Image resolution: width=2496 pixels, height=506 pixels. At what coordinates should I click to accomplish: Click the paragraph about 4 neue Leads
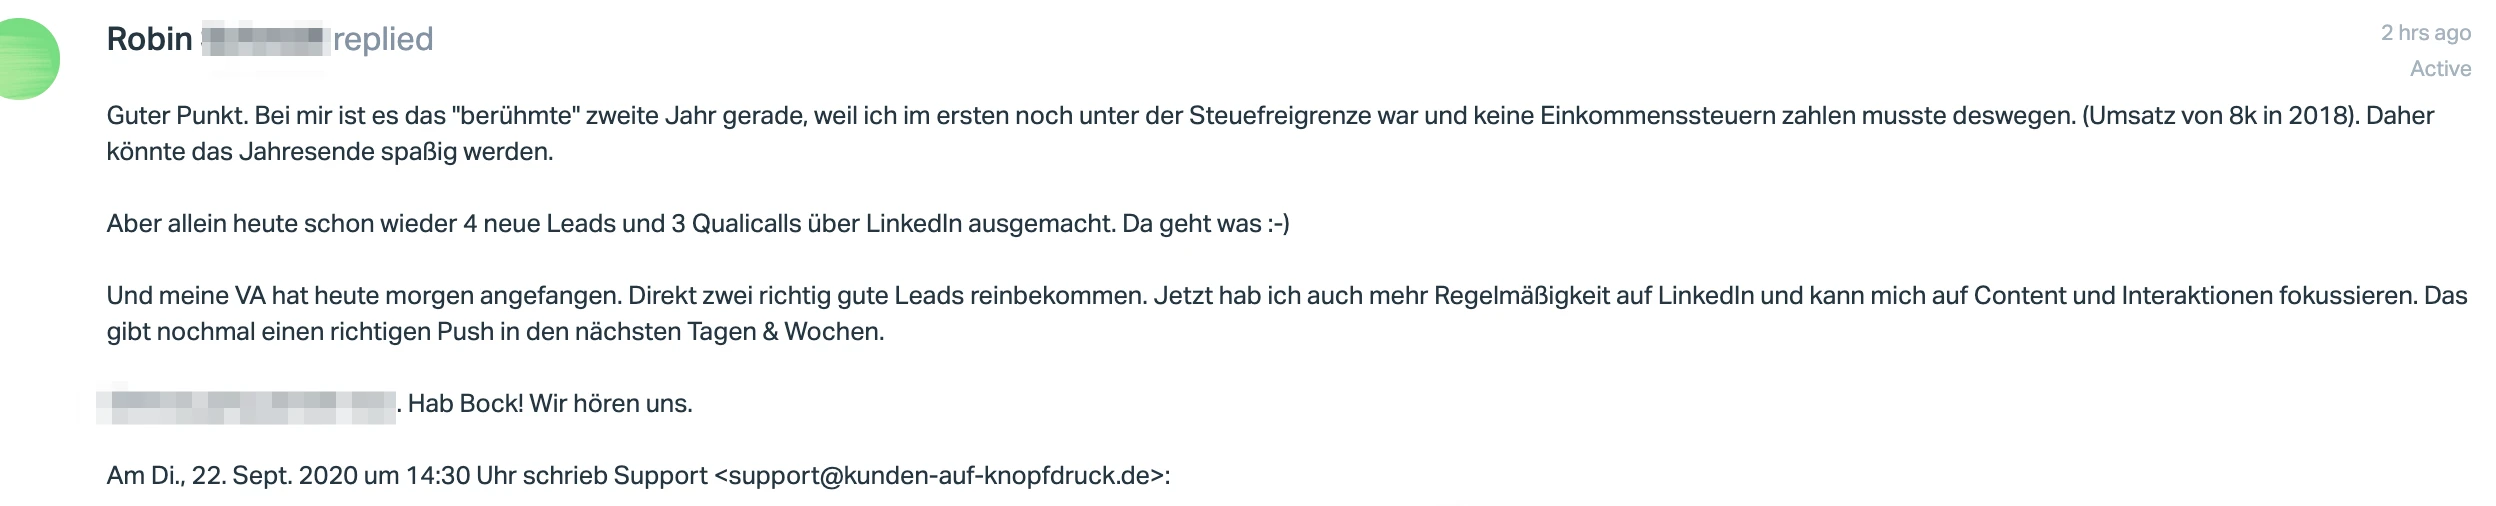point(698,224)
